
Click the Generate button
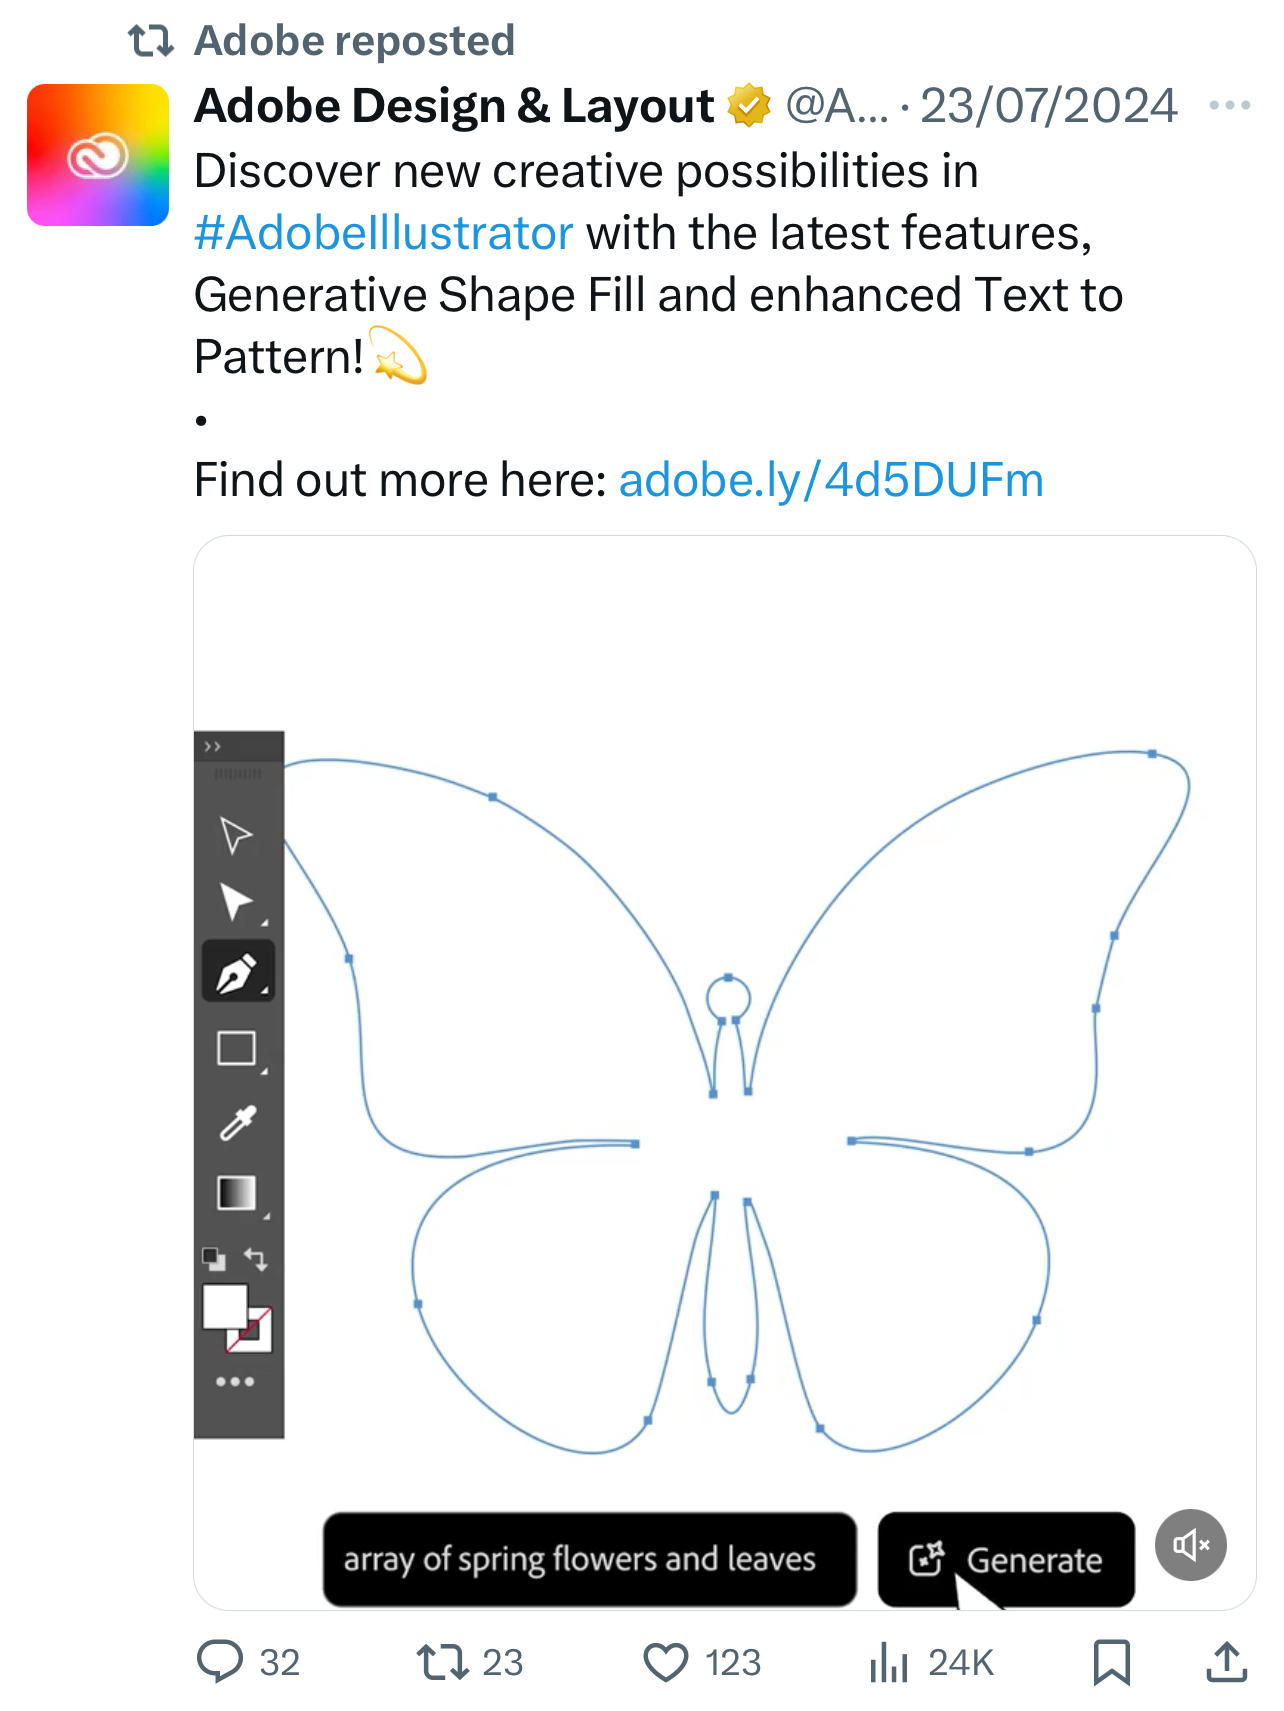[1006, 1560]
